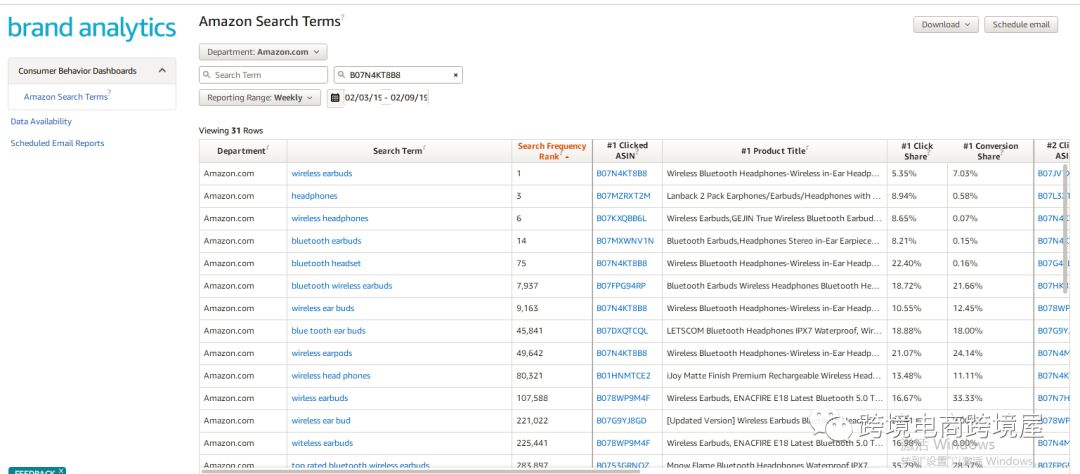Screen dimensions: 1080x474
Task: Click the Lanback 2 Pack Earphones product title
Action: point(773,196)
